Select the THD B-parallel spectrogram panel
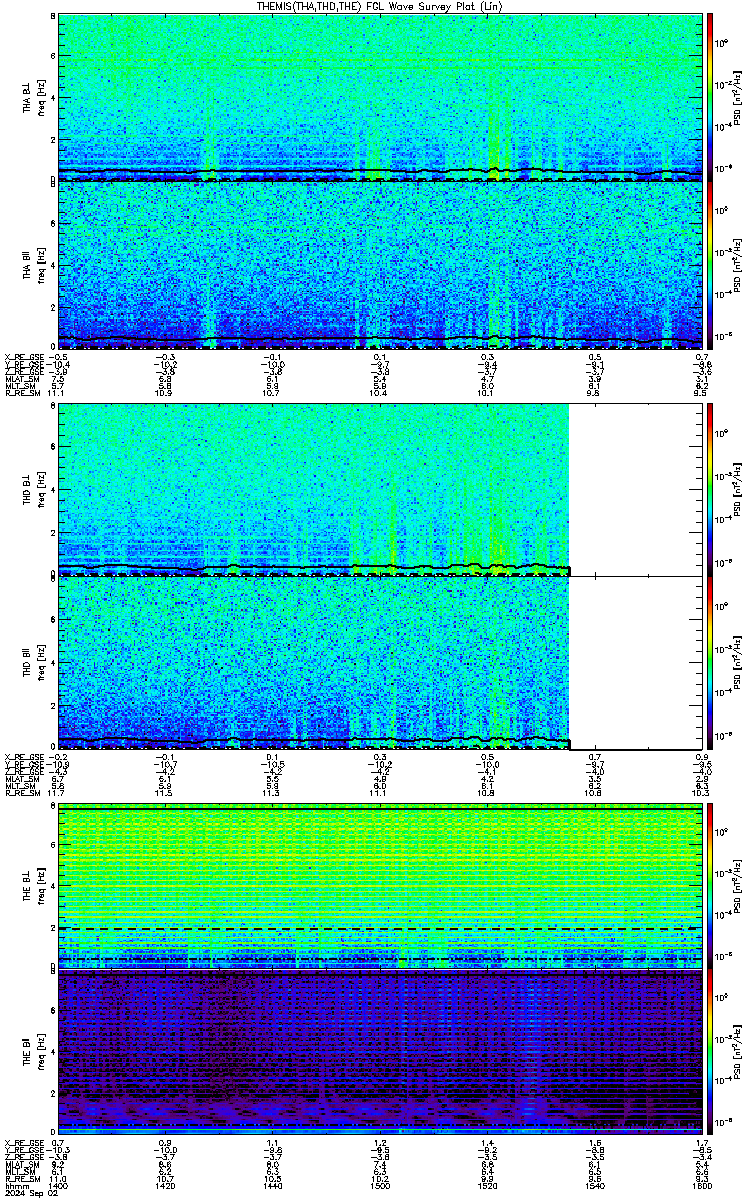Image resolution: width=750 pixels, height=1200 pixels. point(314,663)
